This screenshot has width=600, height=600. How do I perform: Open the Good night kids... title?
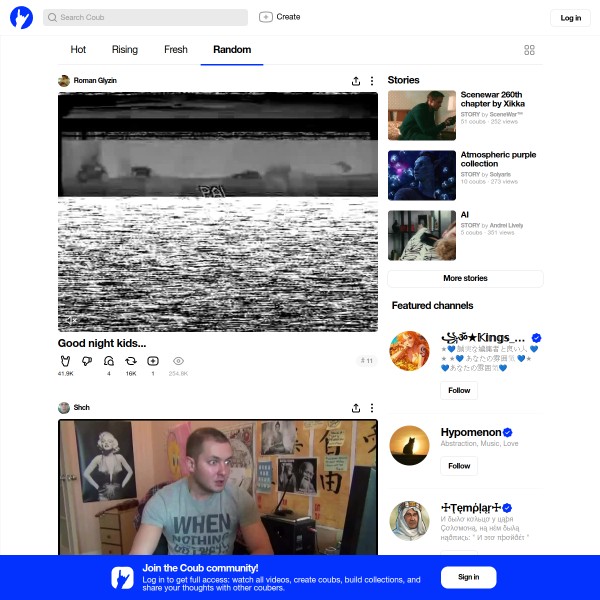[102, 343]
